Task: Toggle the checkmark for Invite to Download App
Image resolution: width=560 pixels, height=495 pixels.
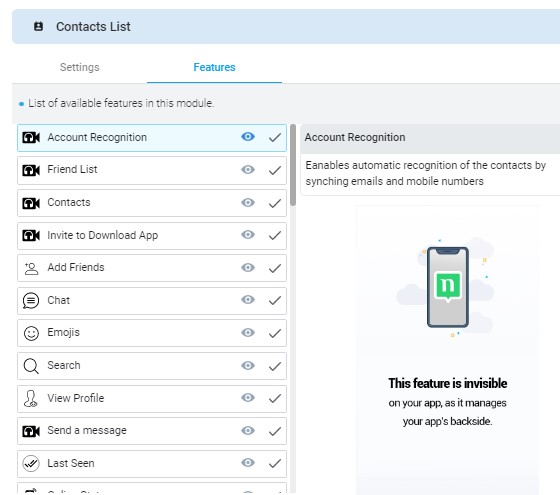Action: click(x=275, y=235)
